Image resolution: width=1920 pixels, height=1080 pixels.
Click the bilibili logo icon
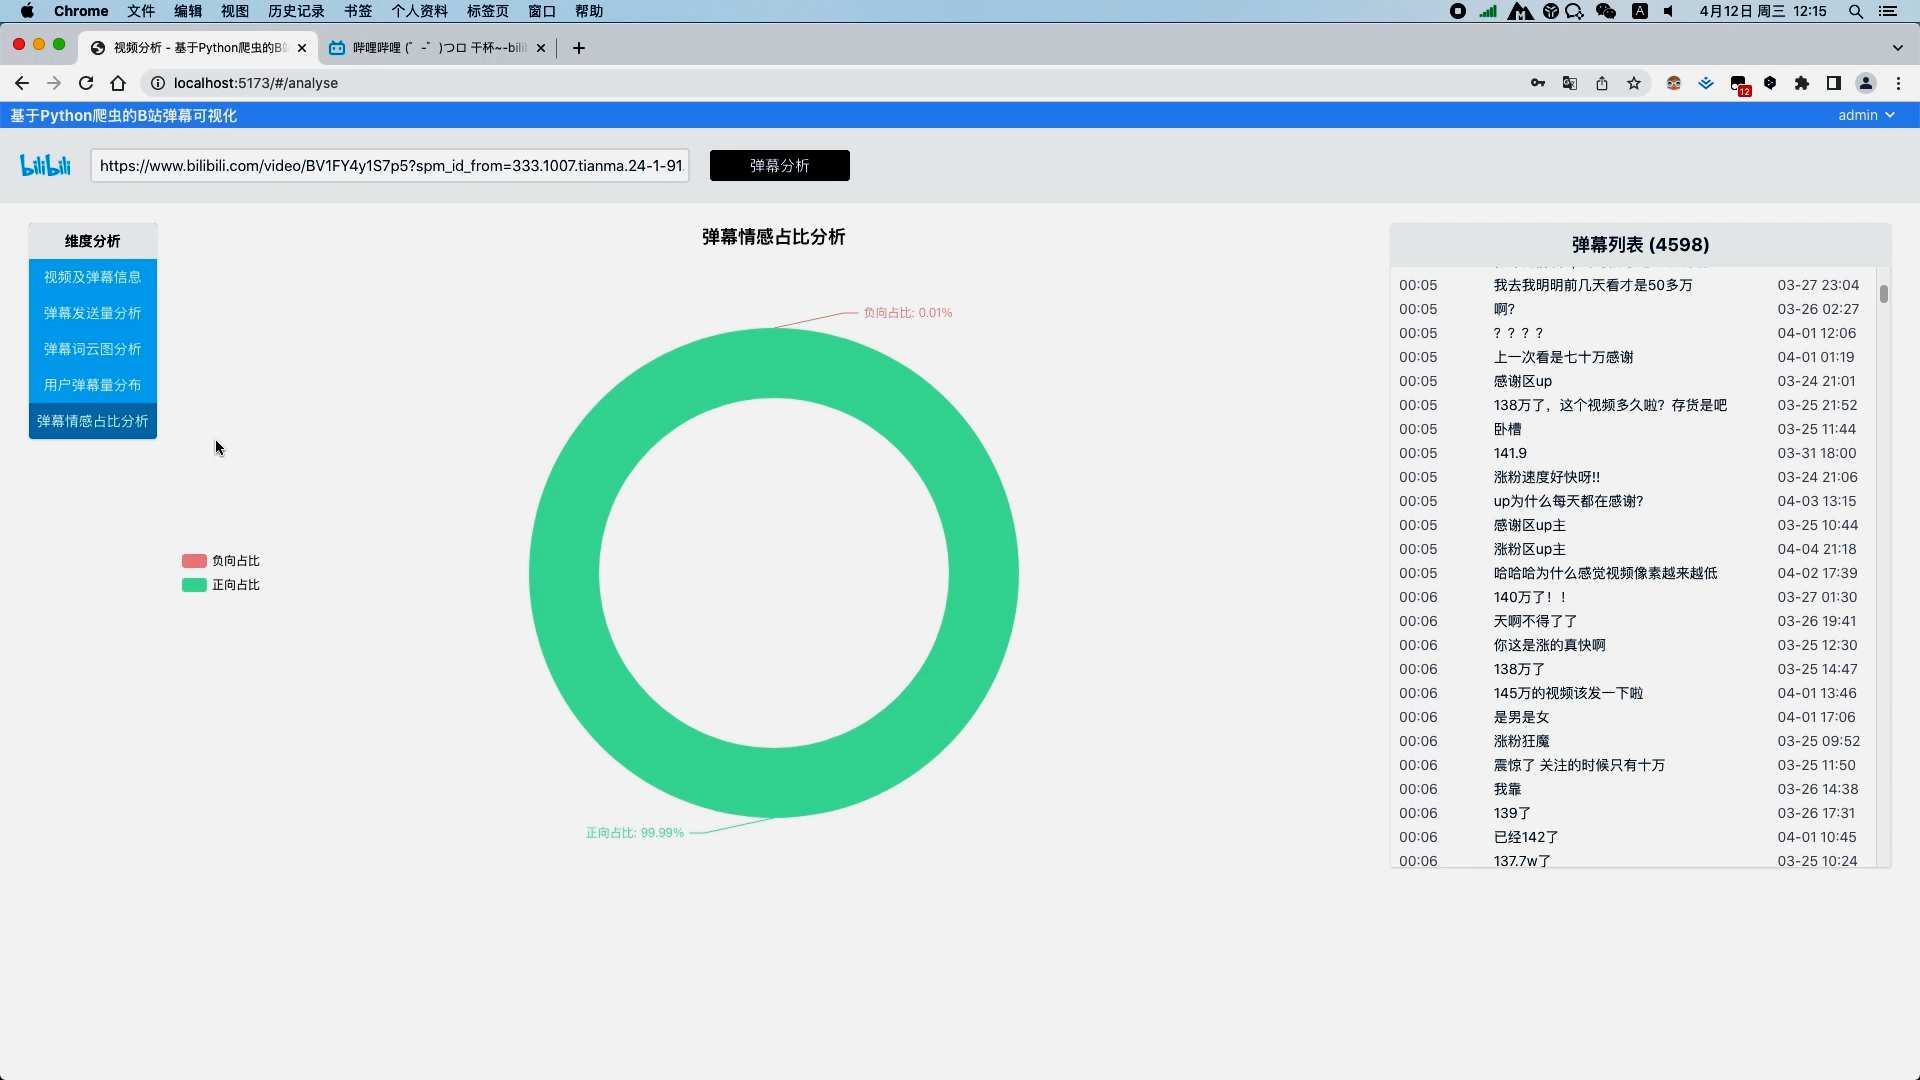[45, 165]
